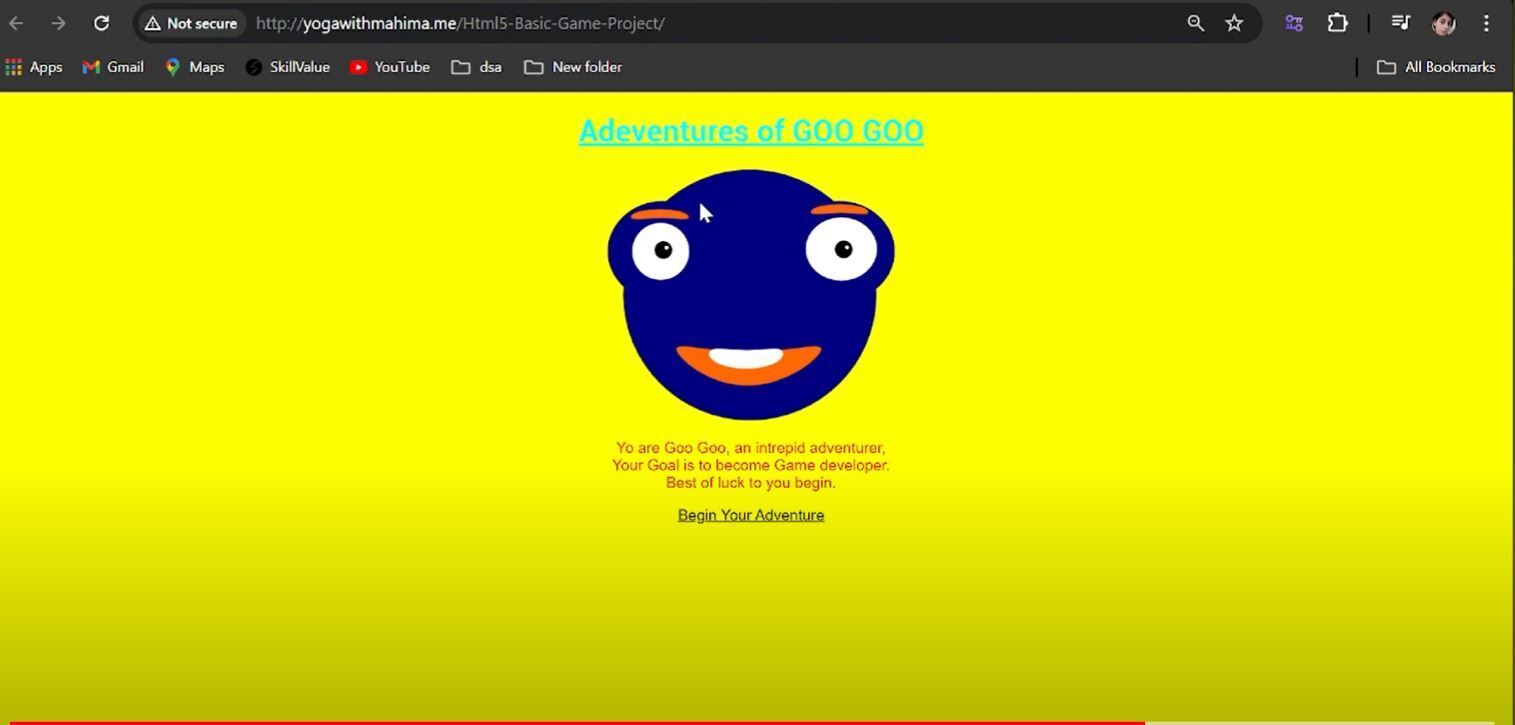Open the Apps bookmark shortcut

tap(34, 67)
